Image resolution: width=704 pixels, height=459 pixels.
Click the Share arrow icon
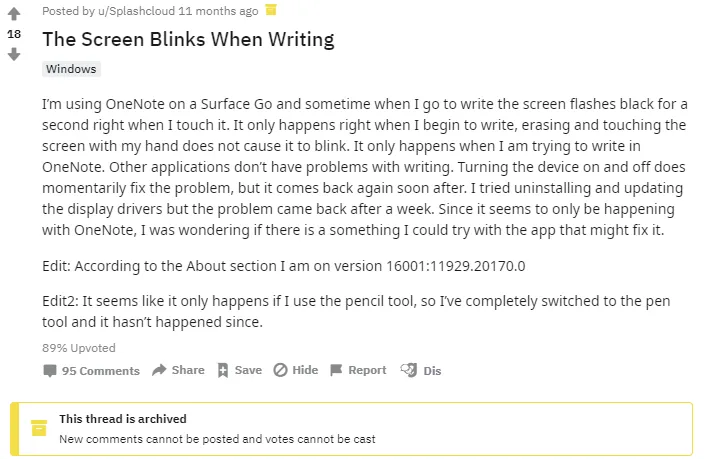tap(159, 370)
